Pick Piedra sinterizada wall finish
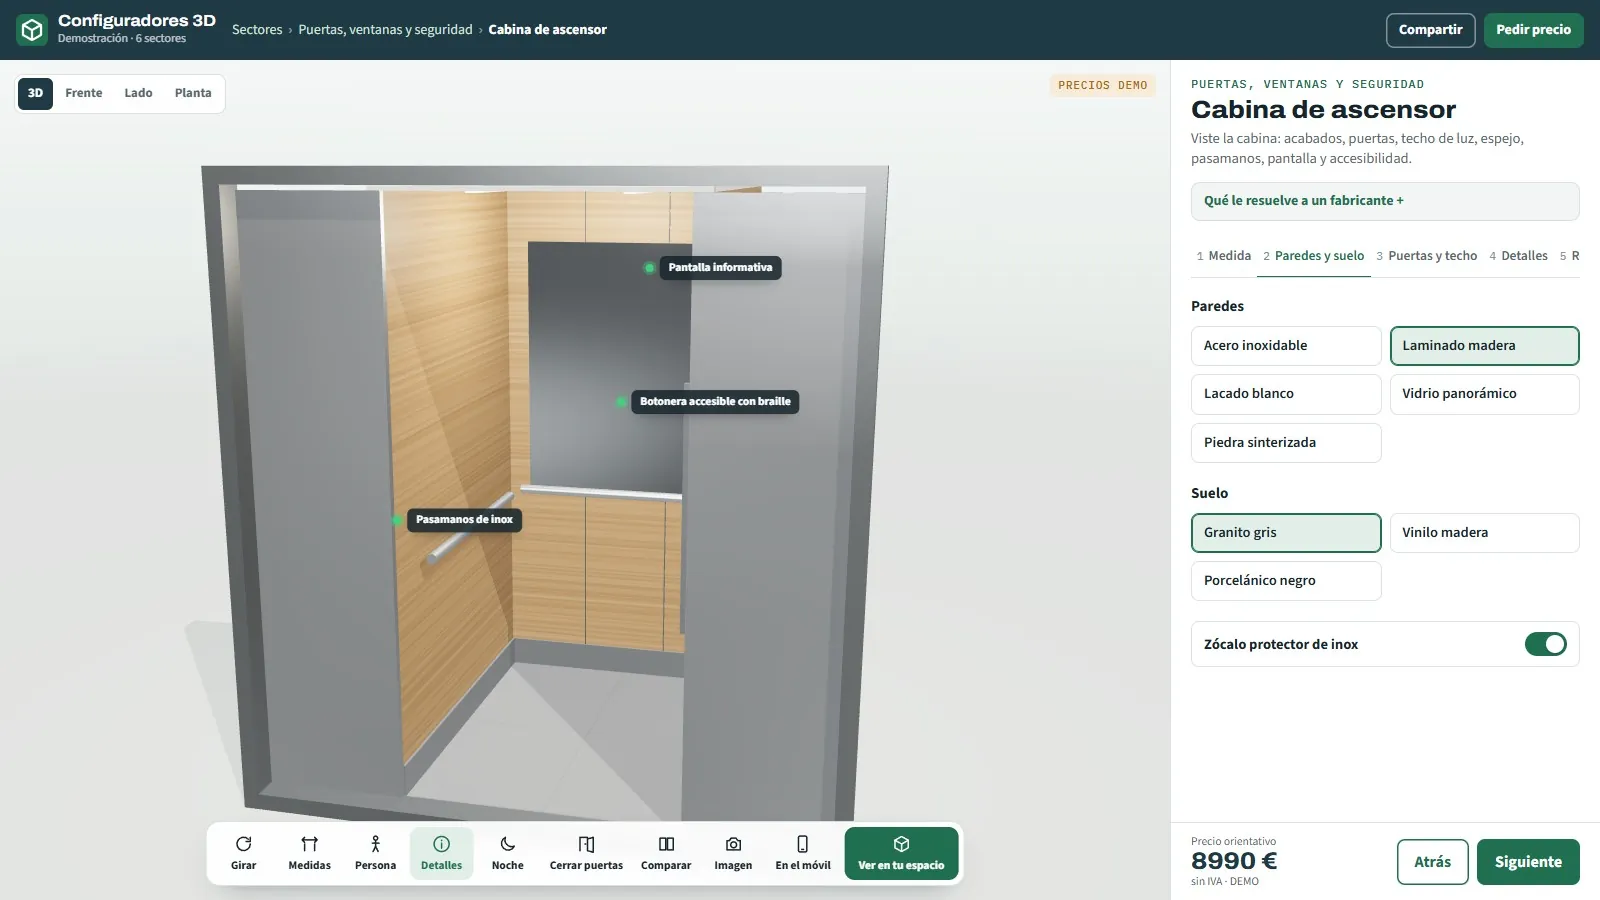1600x900 pixels. [1286, 443]
